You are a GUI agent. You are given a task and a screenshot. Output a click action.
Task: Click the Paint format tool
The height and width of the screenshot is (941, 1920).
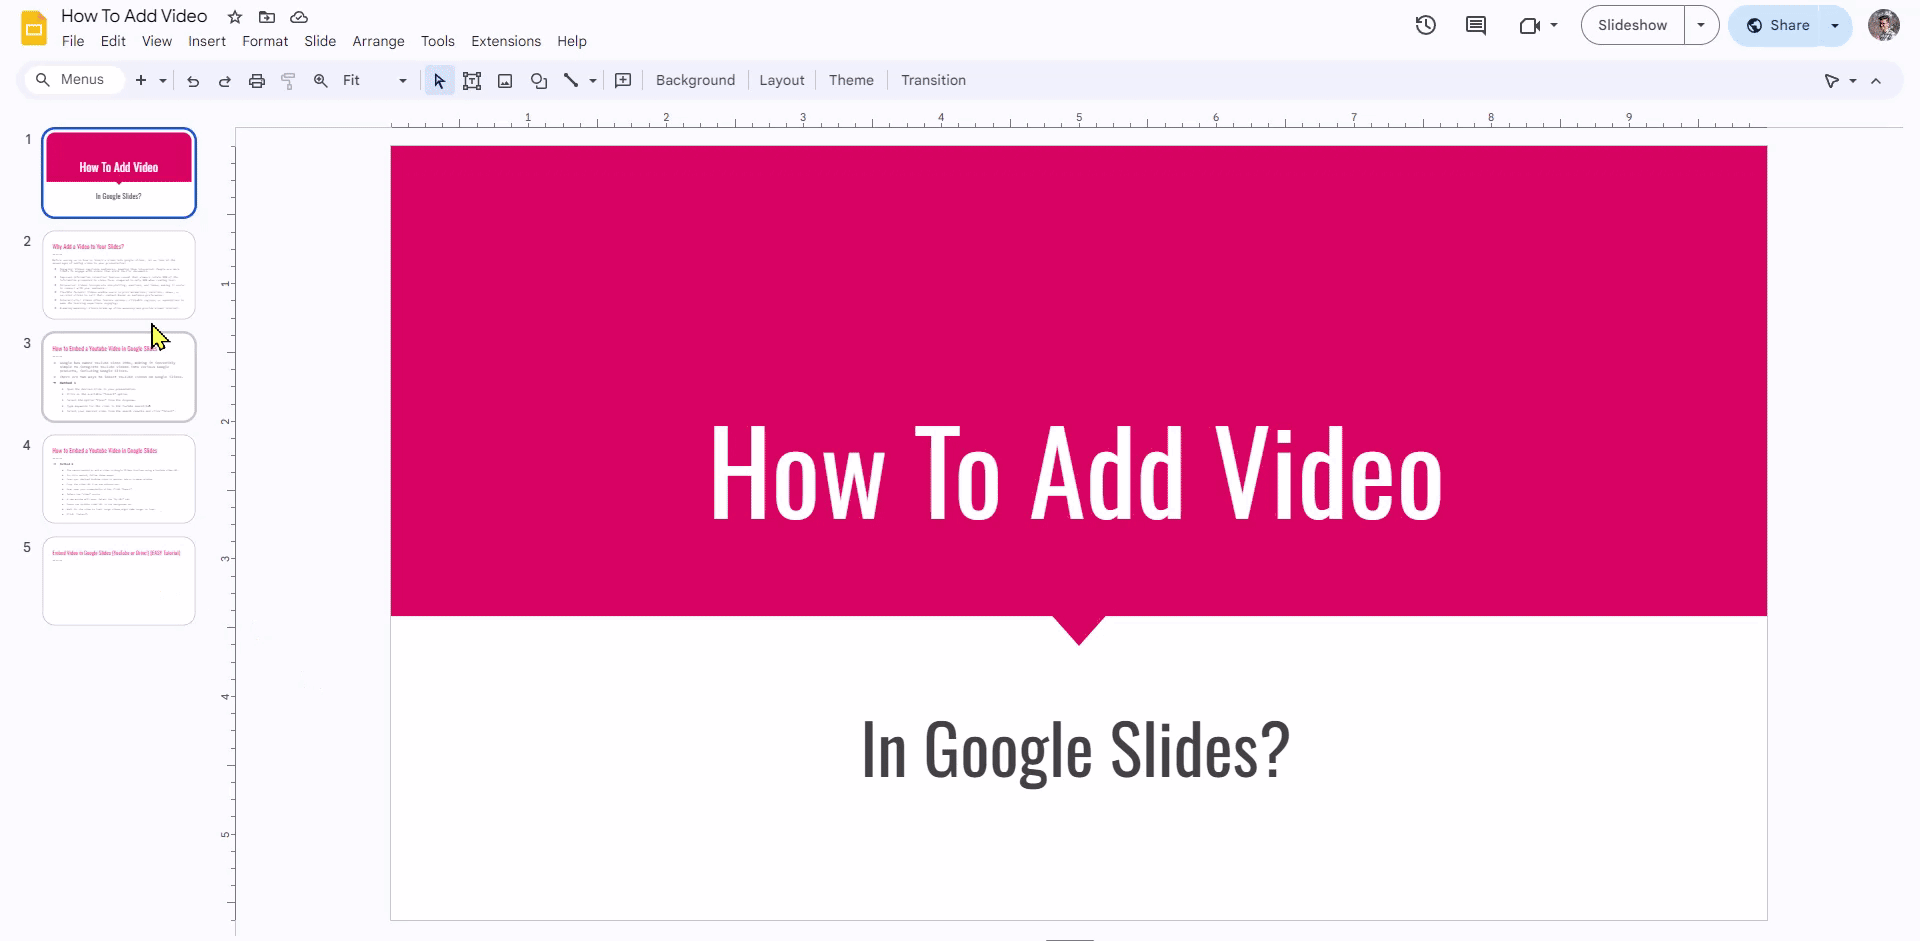click(x=288, y=80)
